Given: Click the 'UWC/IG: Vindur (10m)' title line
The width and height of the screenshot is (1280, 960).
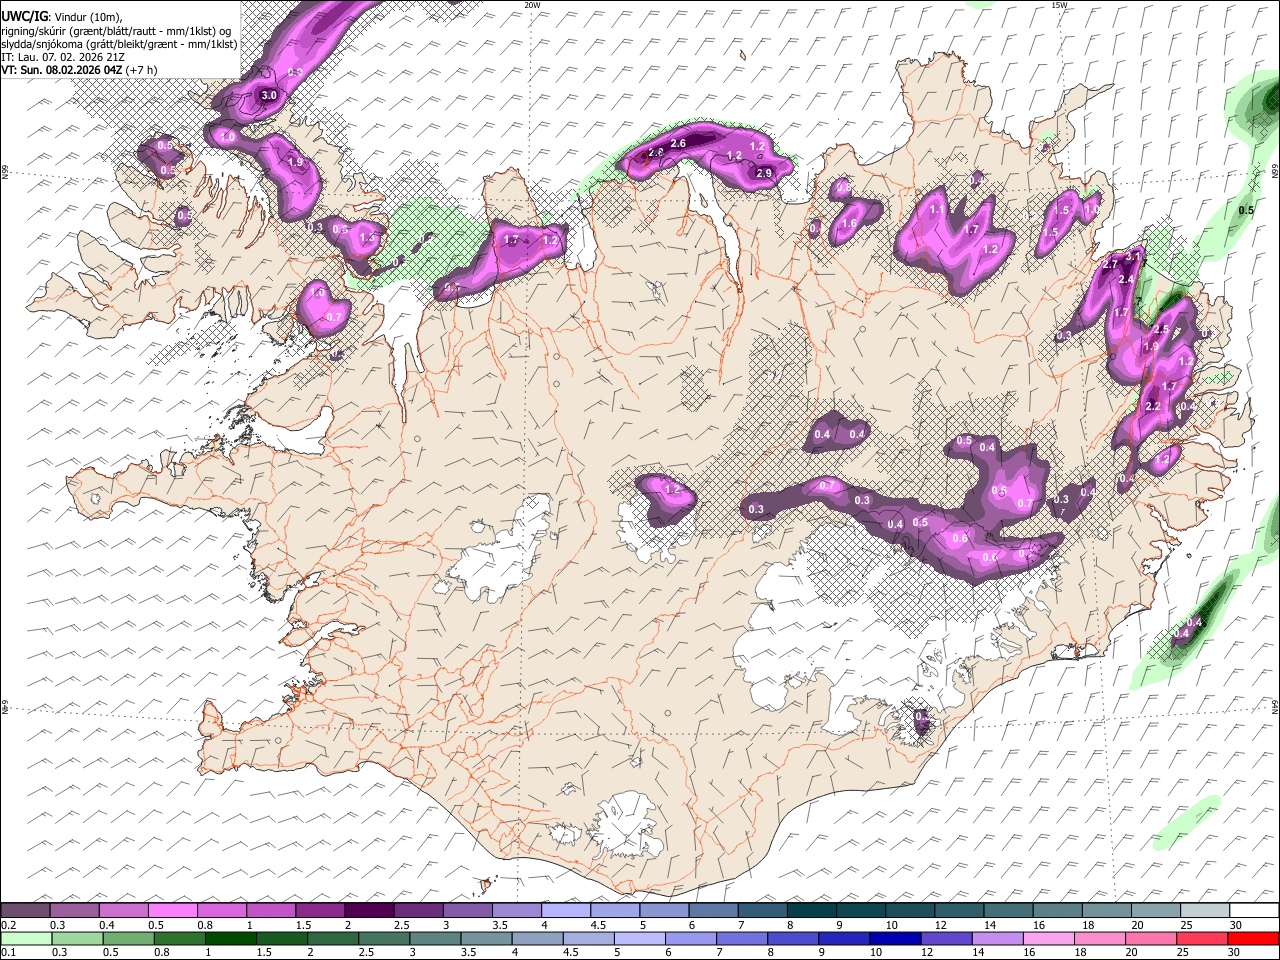Looking at the screenshot, I should 61,17.
